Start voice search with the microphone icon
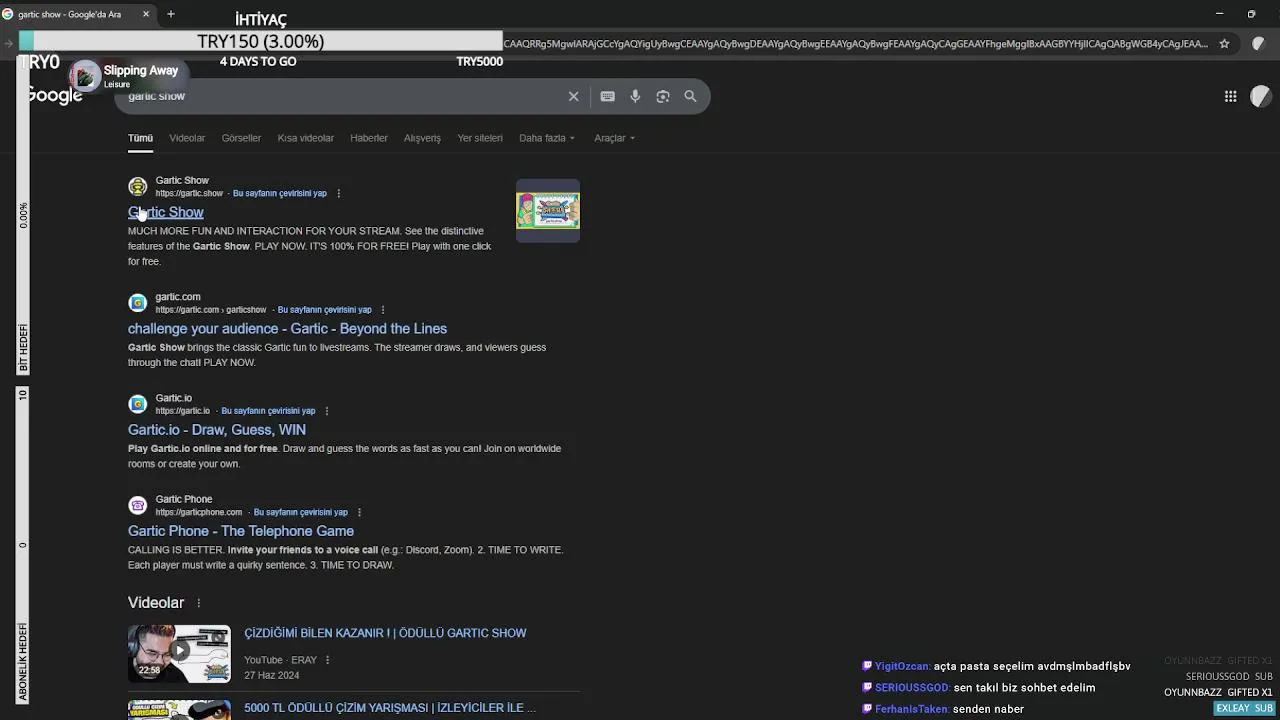 (x=635, y=97)
